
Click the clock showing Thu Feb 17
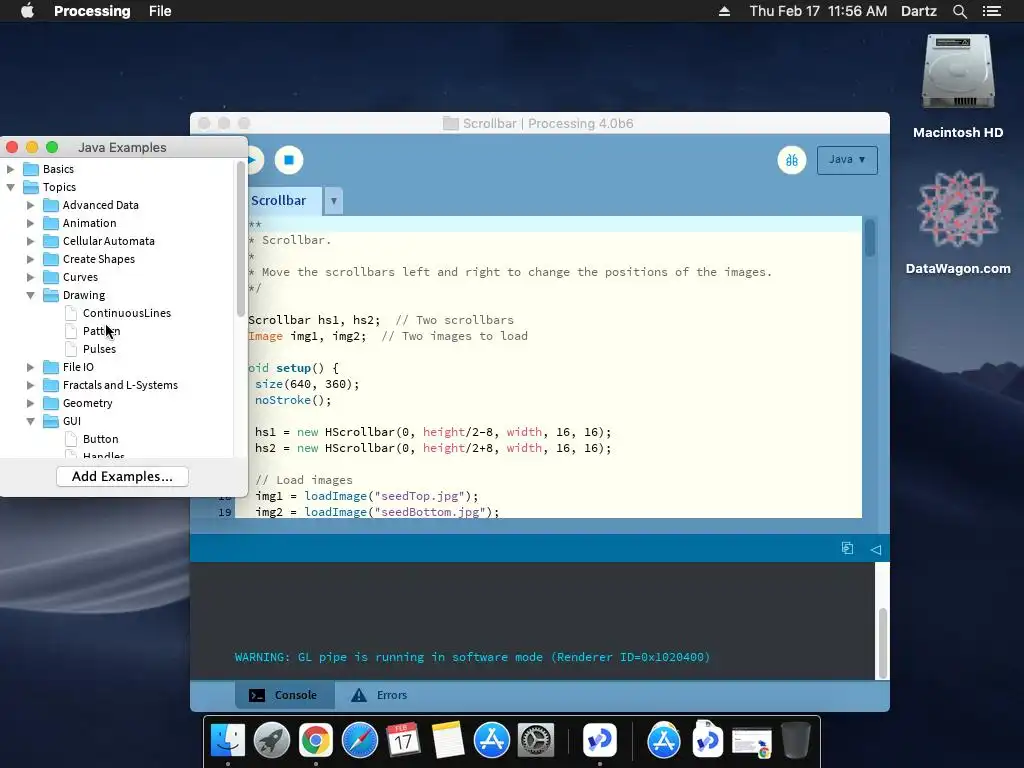click(818, 11)
